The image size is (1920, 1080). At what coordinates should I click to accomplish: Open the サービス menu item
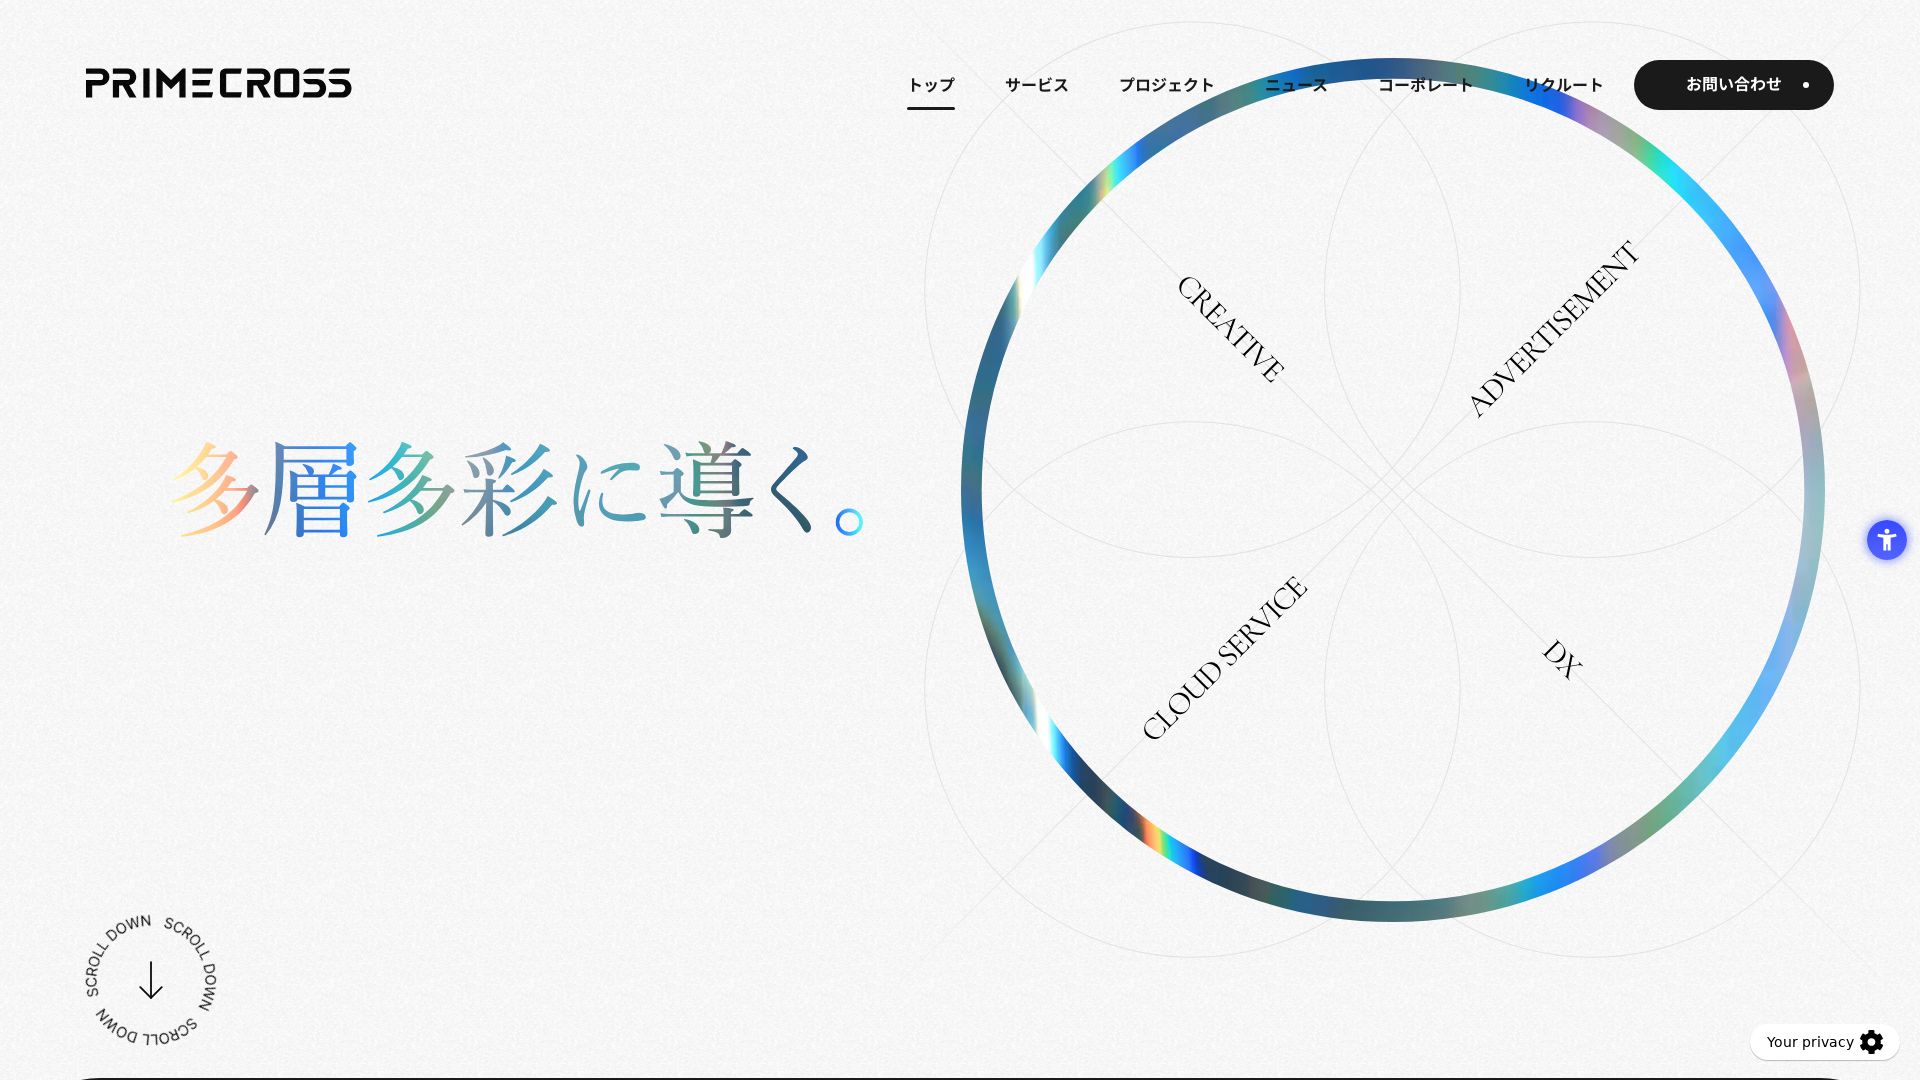[1036, 85]
